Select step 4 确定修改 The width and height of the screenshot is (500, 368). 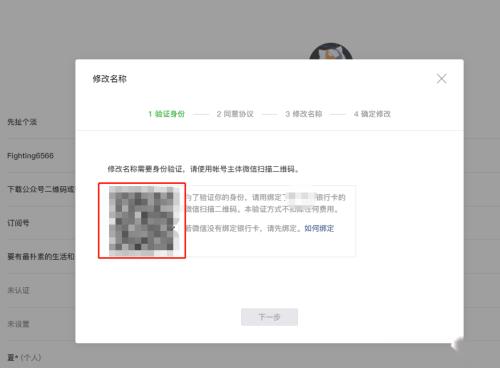point(372,114)
